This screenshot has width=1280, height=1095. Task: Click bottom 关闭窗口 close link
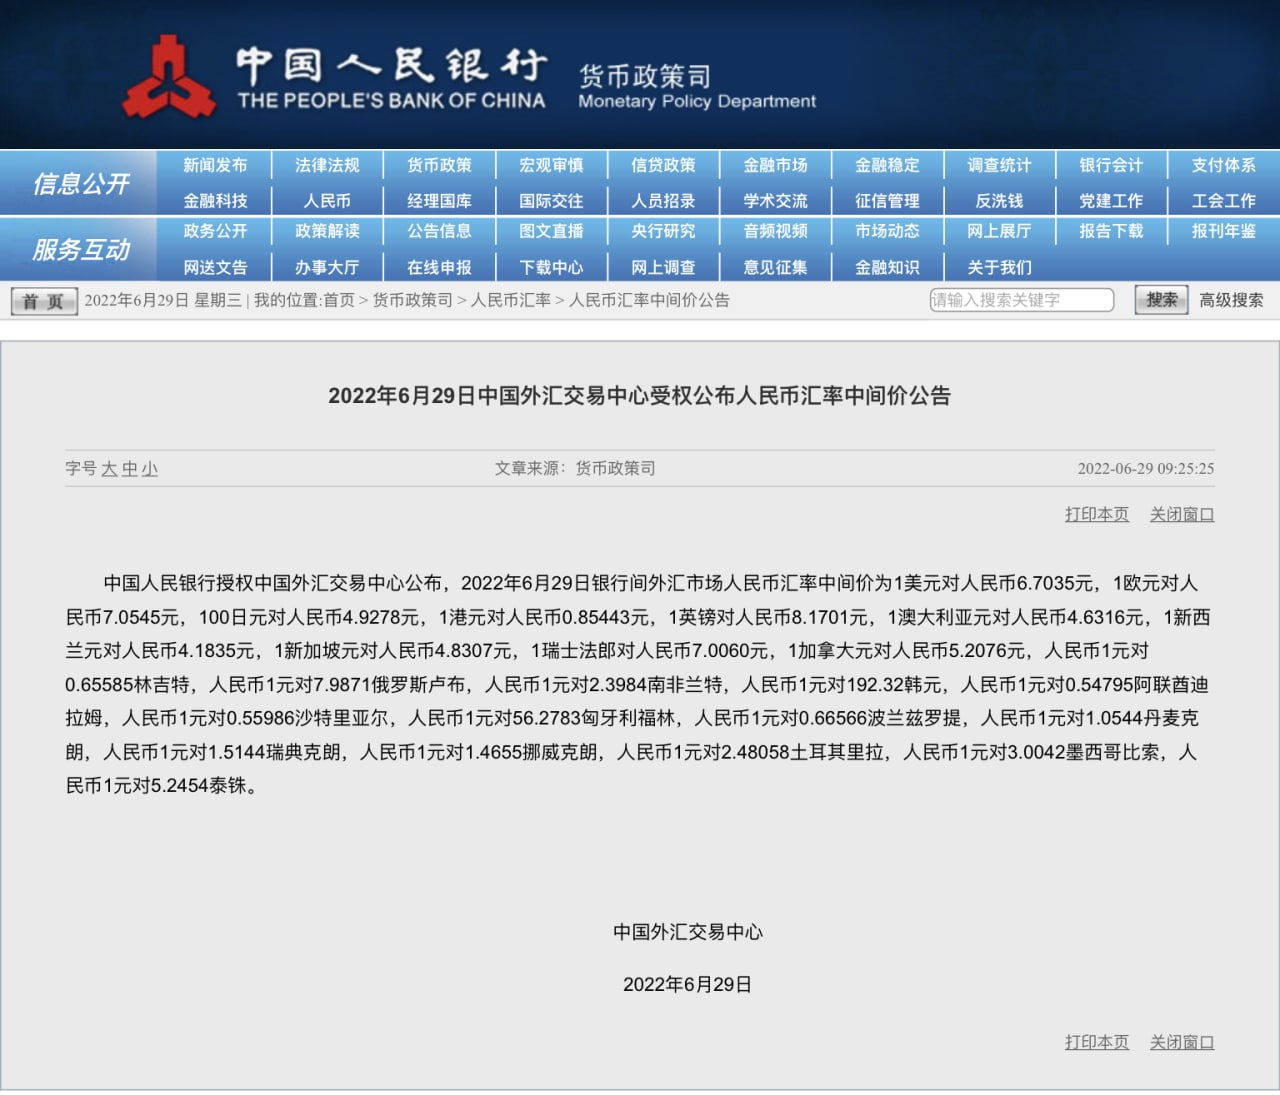[1182, 1042]
